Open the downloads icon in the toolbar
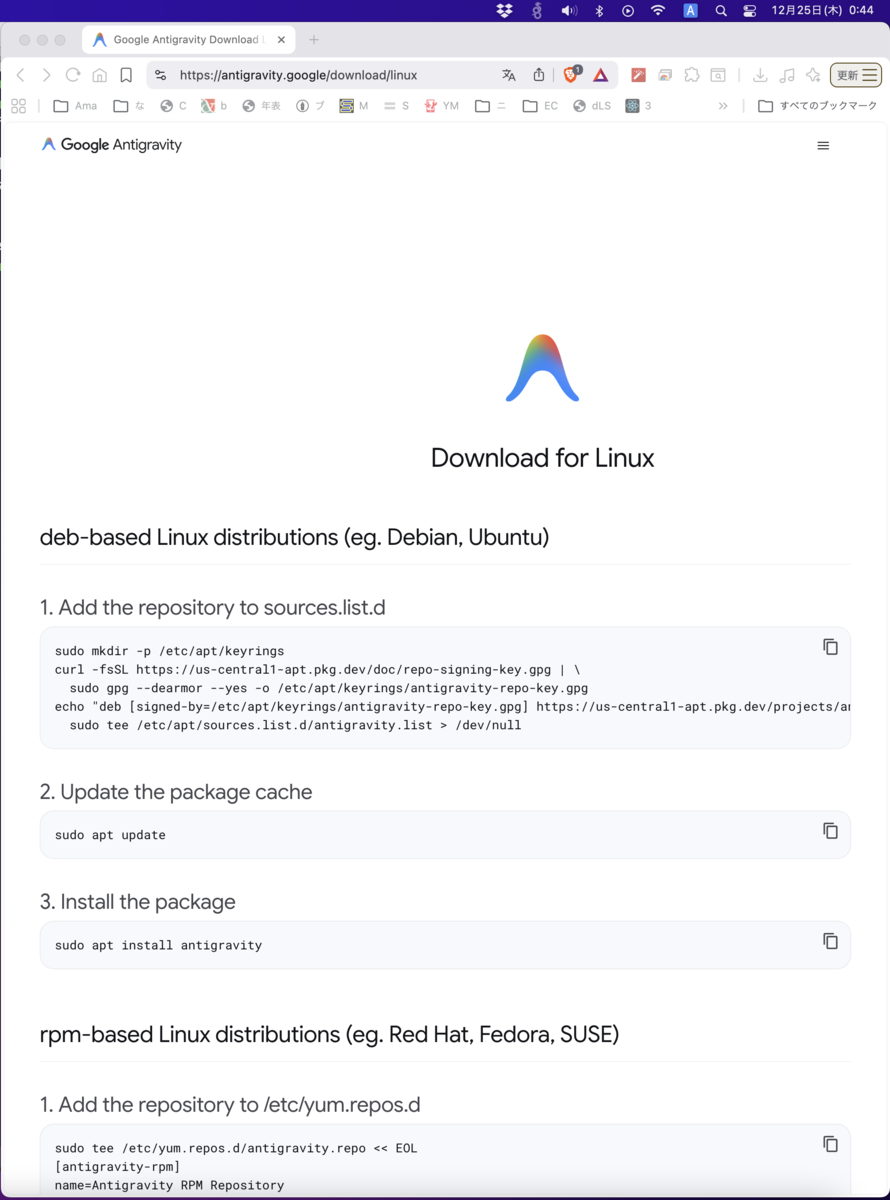This screenshot has width=890, height=1200. (760, 75)
